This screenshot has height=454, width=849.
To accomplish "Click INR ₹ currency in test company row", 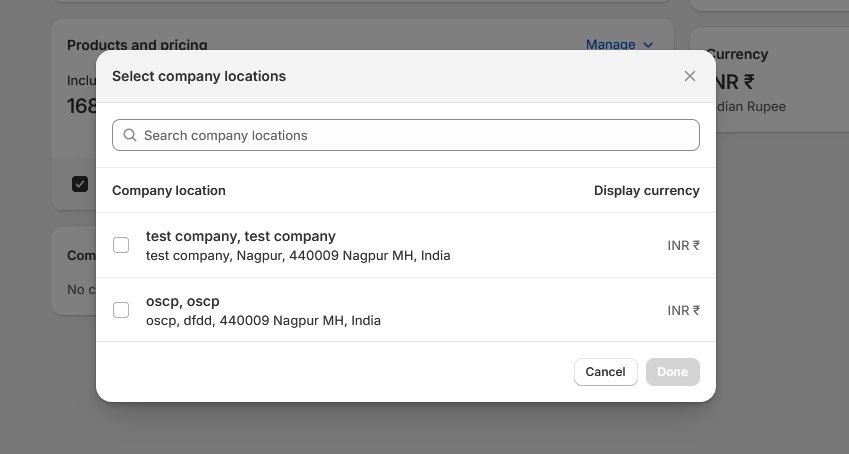I will coord(683,245).
